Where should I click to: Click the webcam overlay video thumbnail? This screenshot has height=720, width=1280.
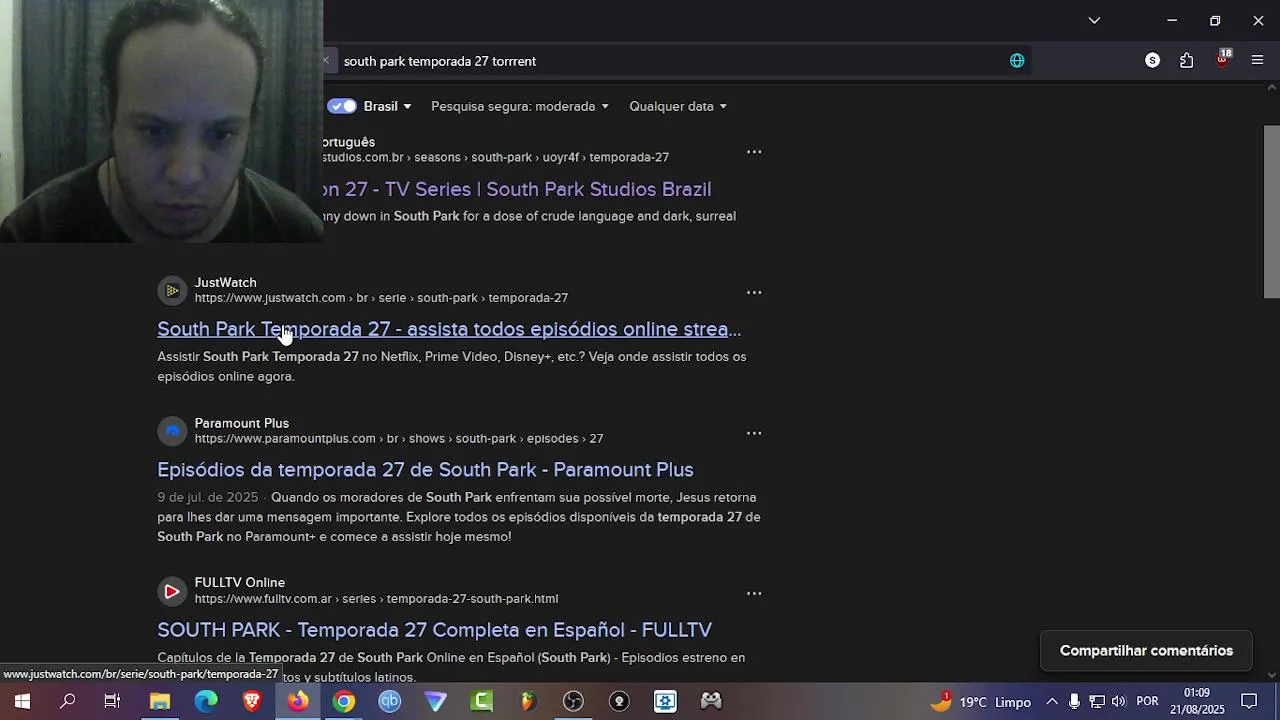click(x=161, y=121)
